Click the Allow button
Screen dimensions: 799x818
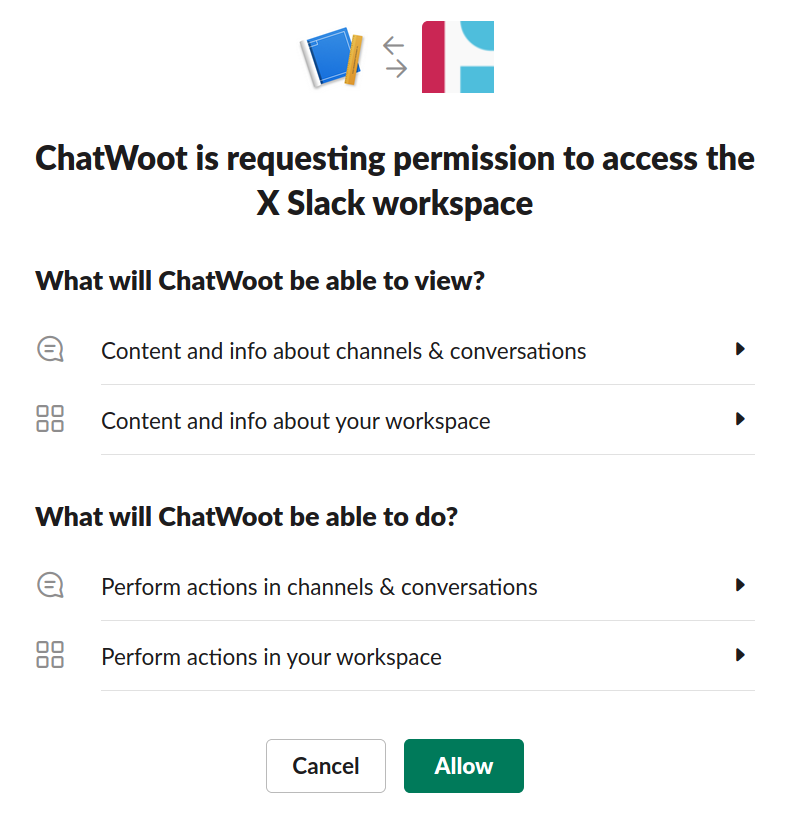pyautogui.click(x=463, y=765)
